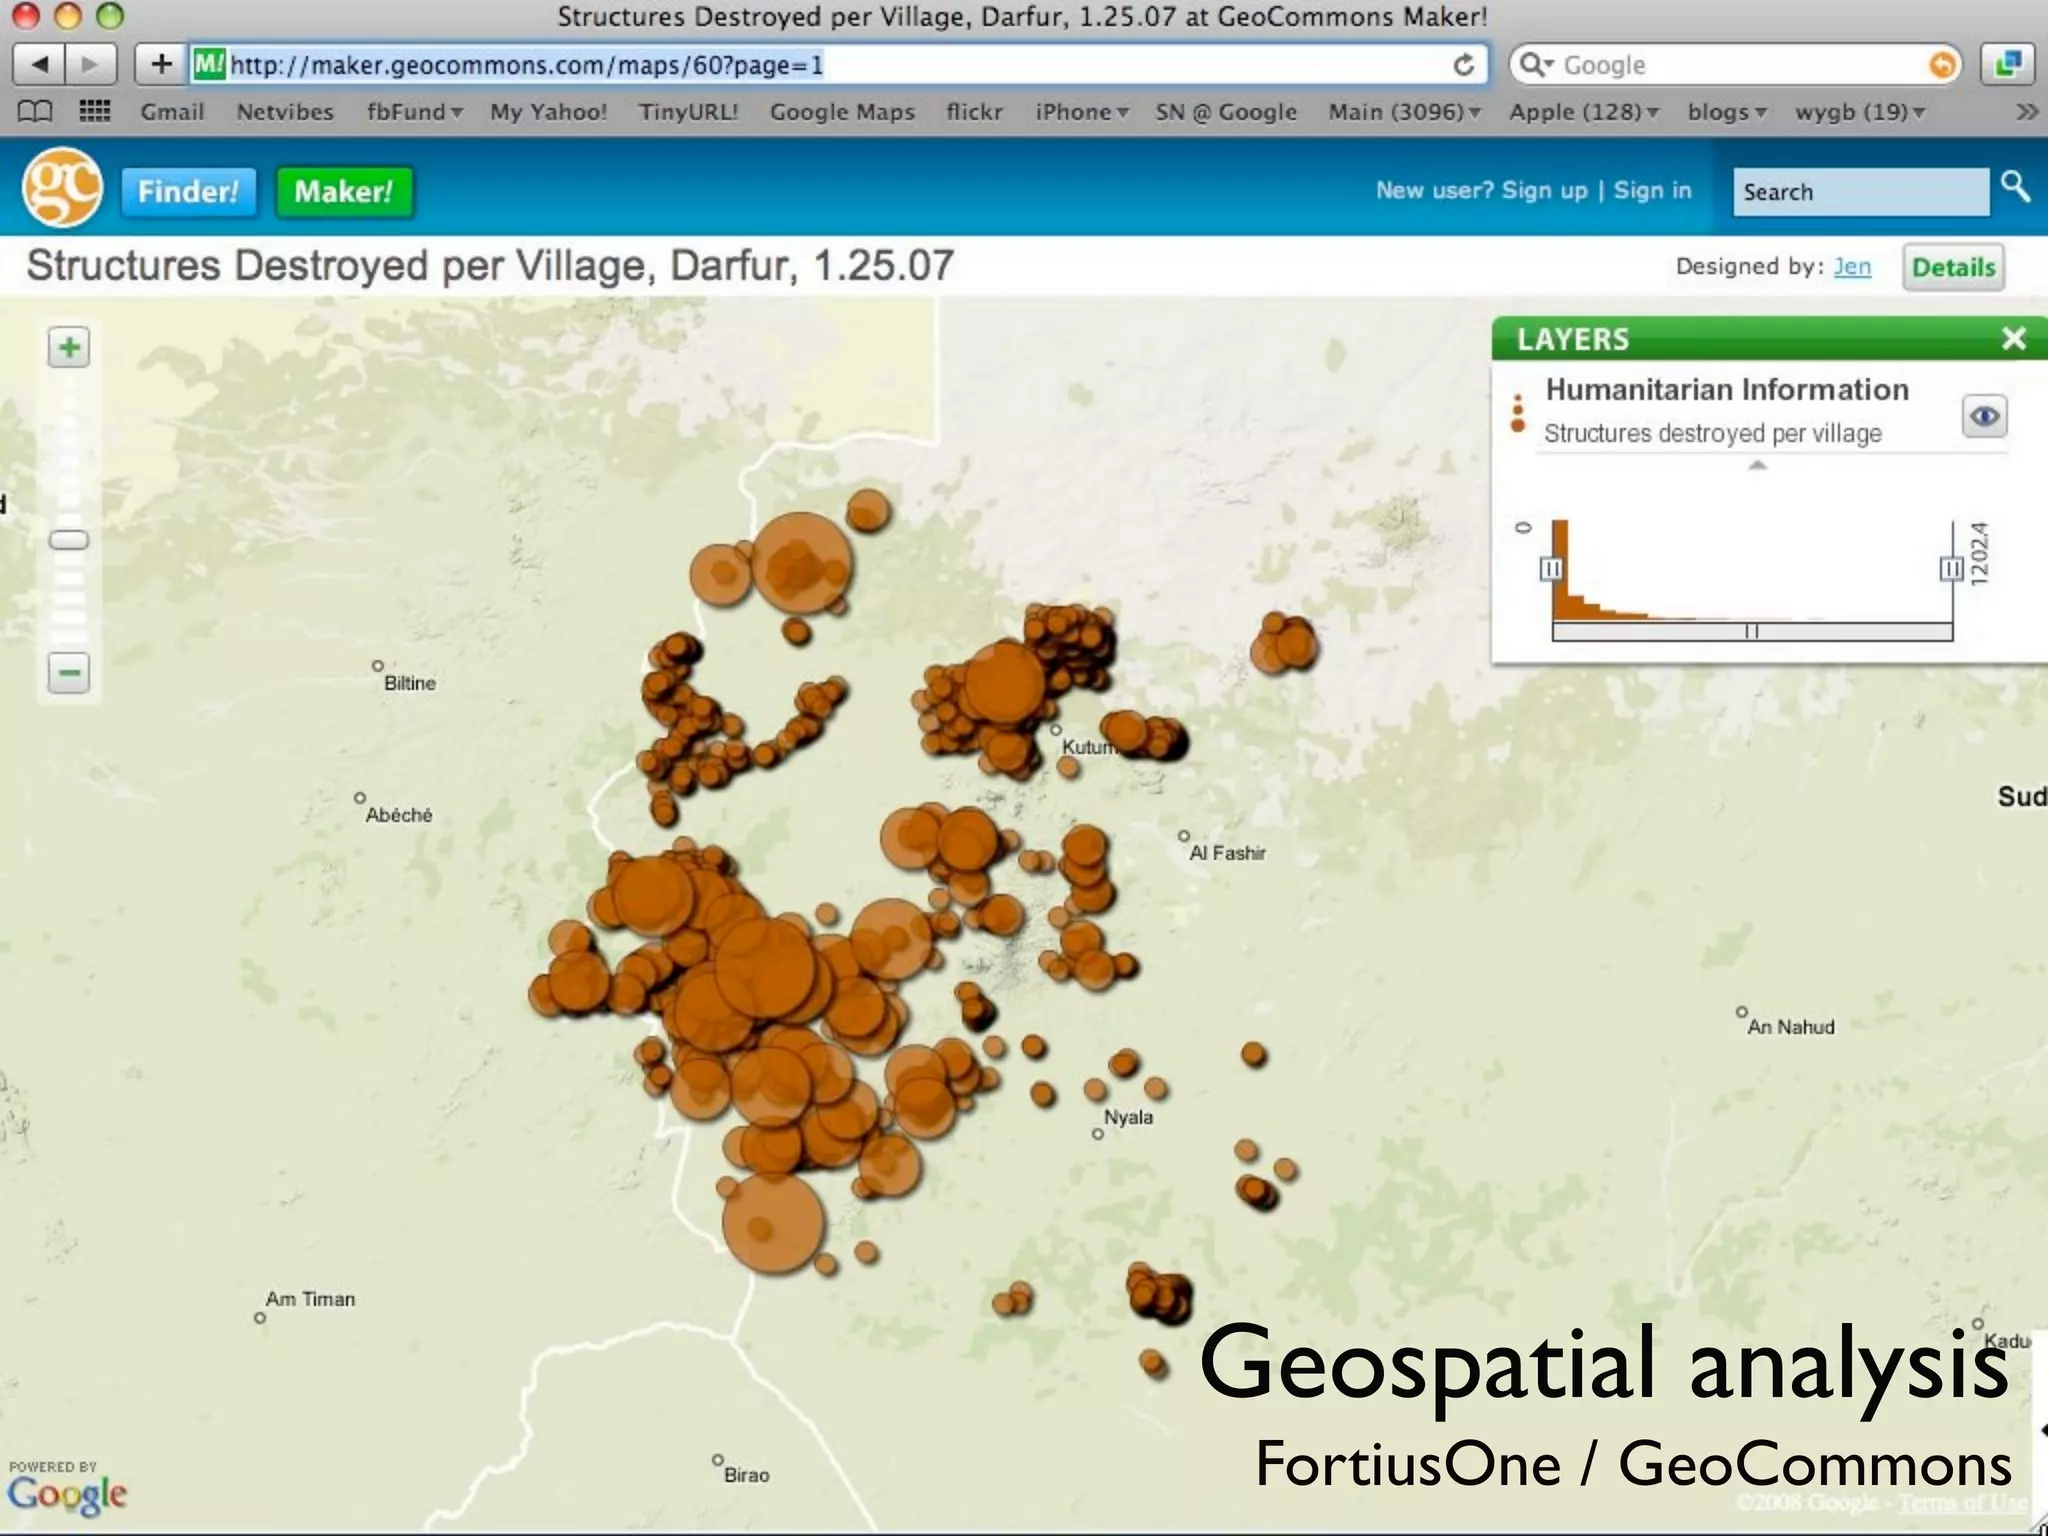The width and height of the screenshot is (2048, 1536).
Task: Expand the Main (3096) bookmark folder
Action: pos(1404,111)
